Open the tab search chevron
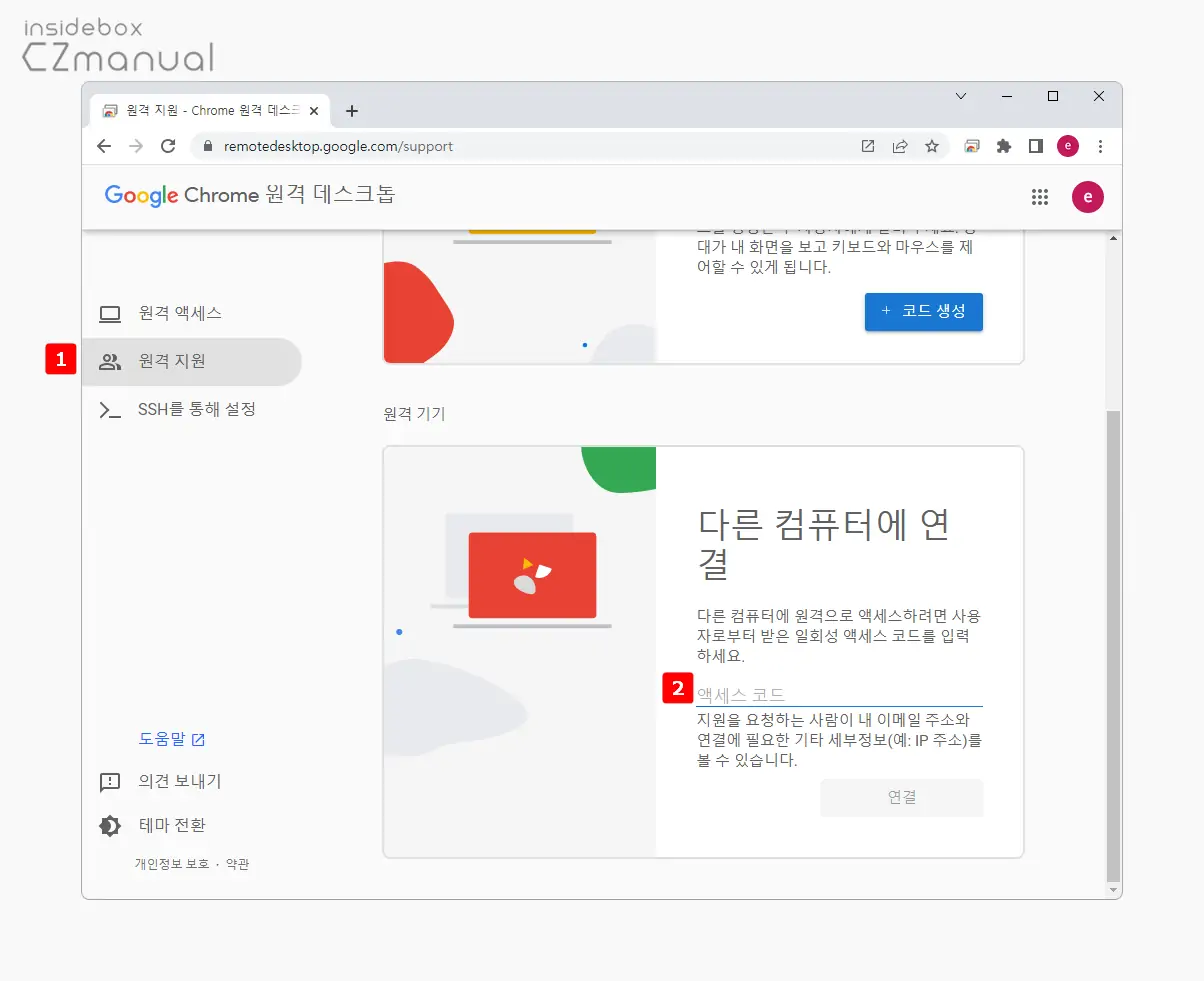This screenshot has width=1204, height=981. (961, 96)
